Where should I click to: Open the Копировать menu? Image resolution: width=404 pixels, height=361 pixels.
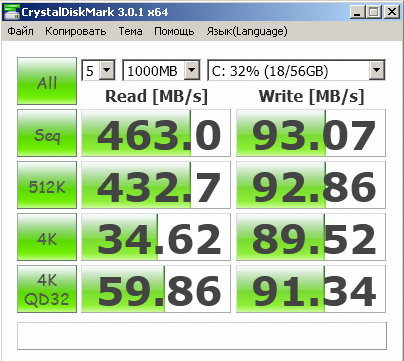point(76,31)
